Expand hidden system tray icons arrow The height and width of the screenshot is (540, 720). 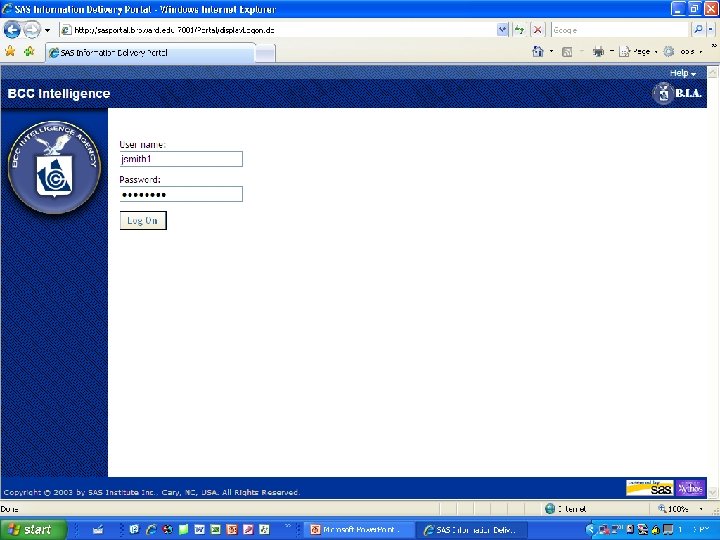click(x=589, y=529)
